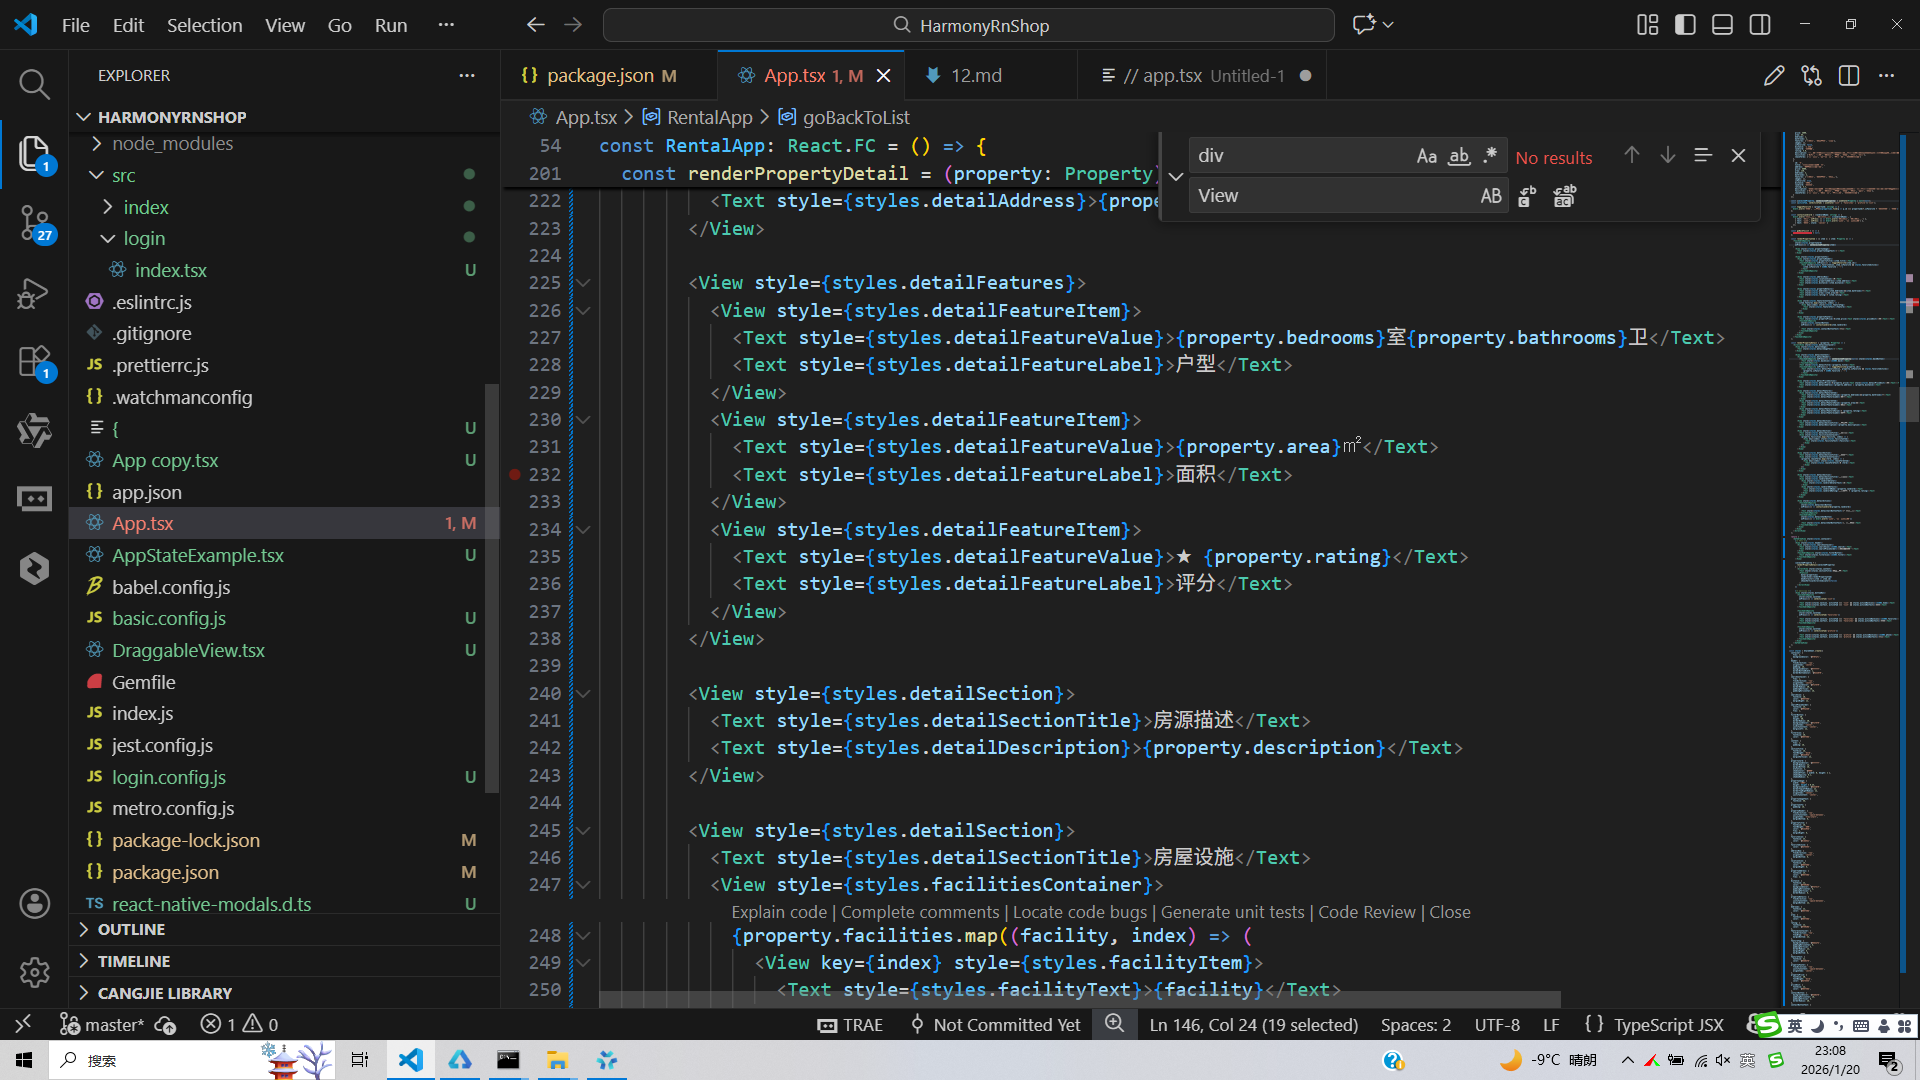Toggle Match Whole Word option
Viewport: 1920px width, 1080px height.
point(1459,156)
